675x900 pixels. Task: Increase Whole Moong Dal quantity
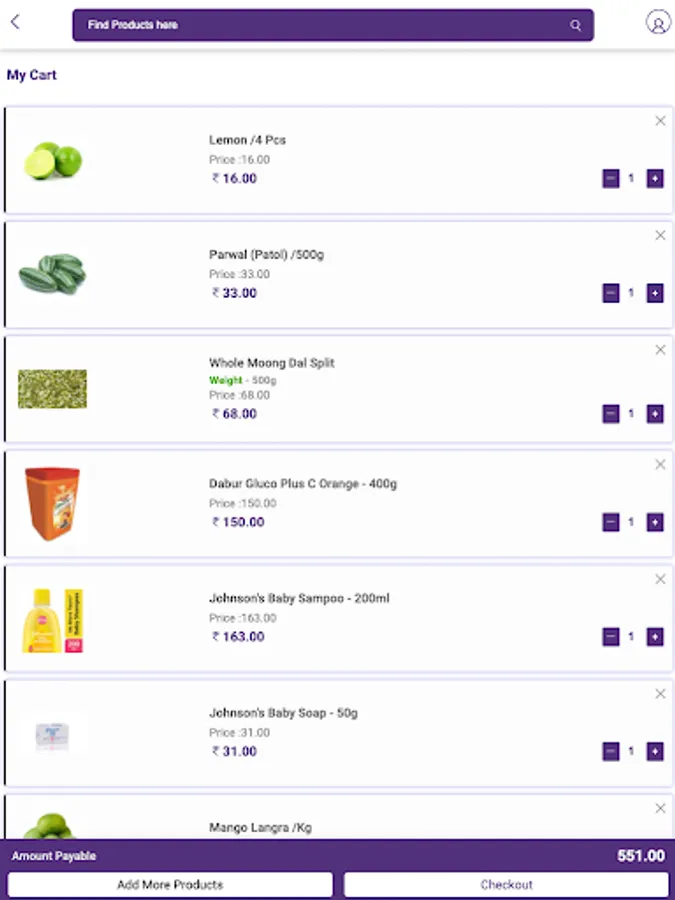point(655,414)
